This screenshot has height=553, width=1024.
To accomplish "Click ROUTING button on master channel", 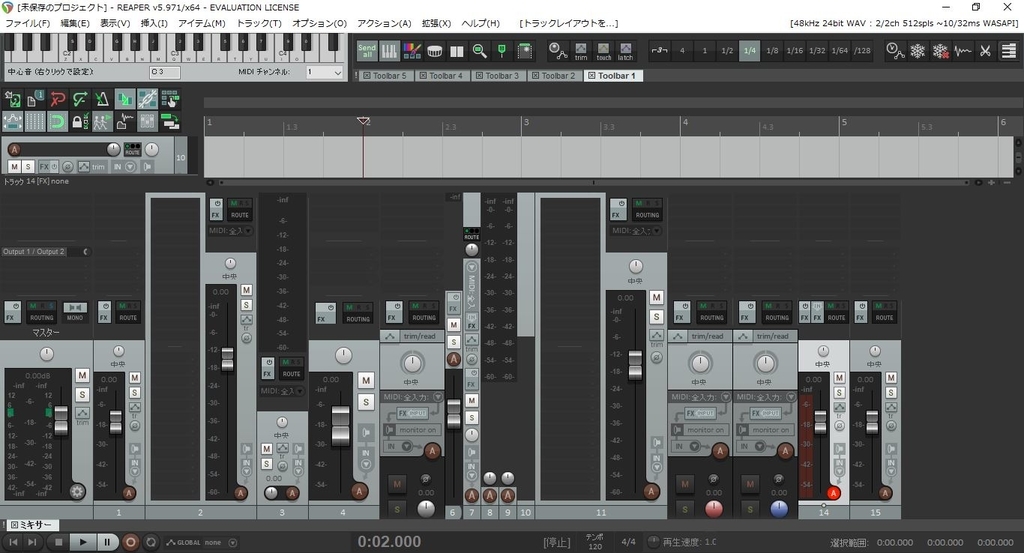I will pyautogui.click(x=42, y=312).
